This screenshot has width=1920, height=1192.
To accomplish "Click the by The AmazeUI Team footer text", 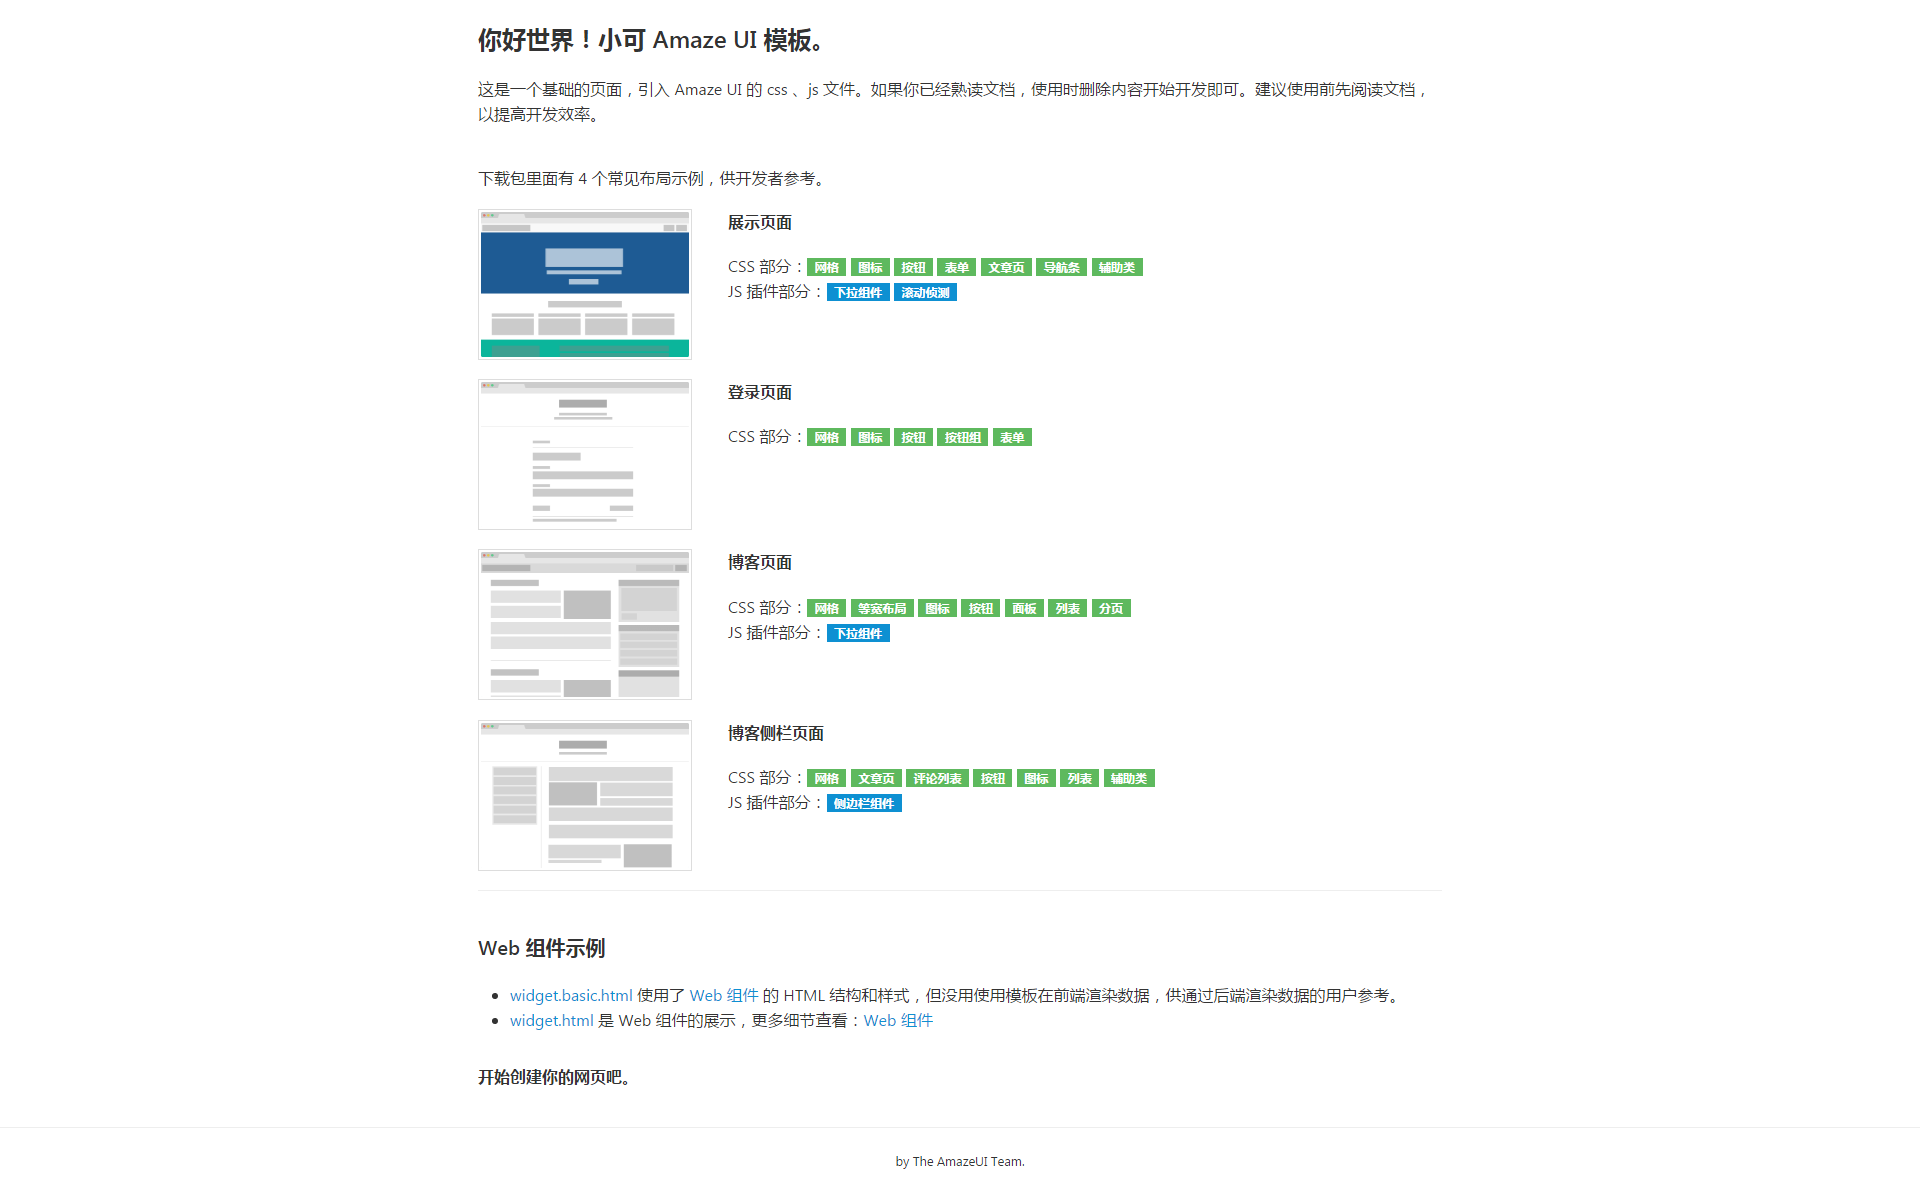I will tap(960, 1161).
